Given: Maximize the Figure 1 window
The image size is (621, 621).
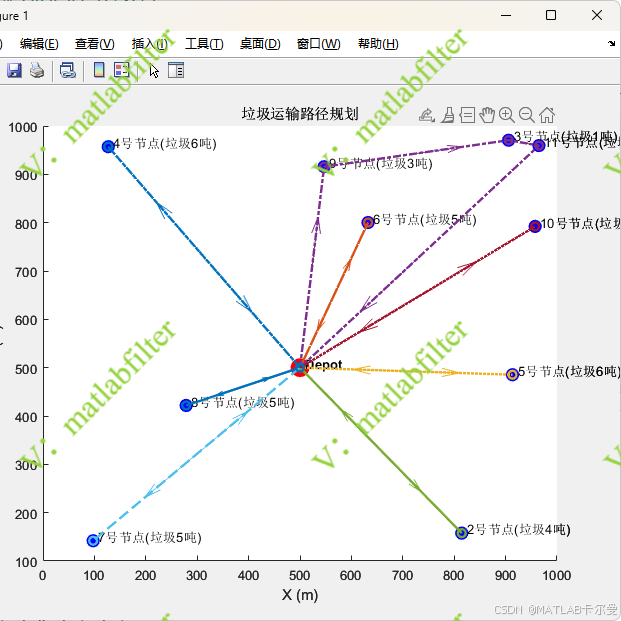Looking at the screenshot, I should [551, 15].
